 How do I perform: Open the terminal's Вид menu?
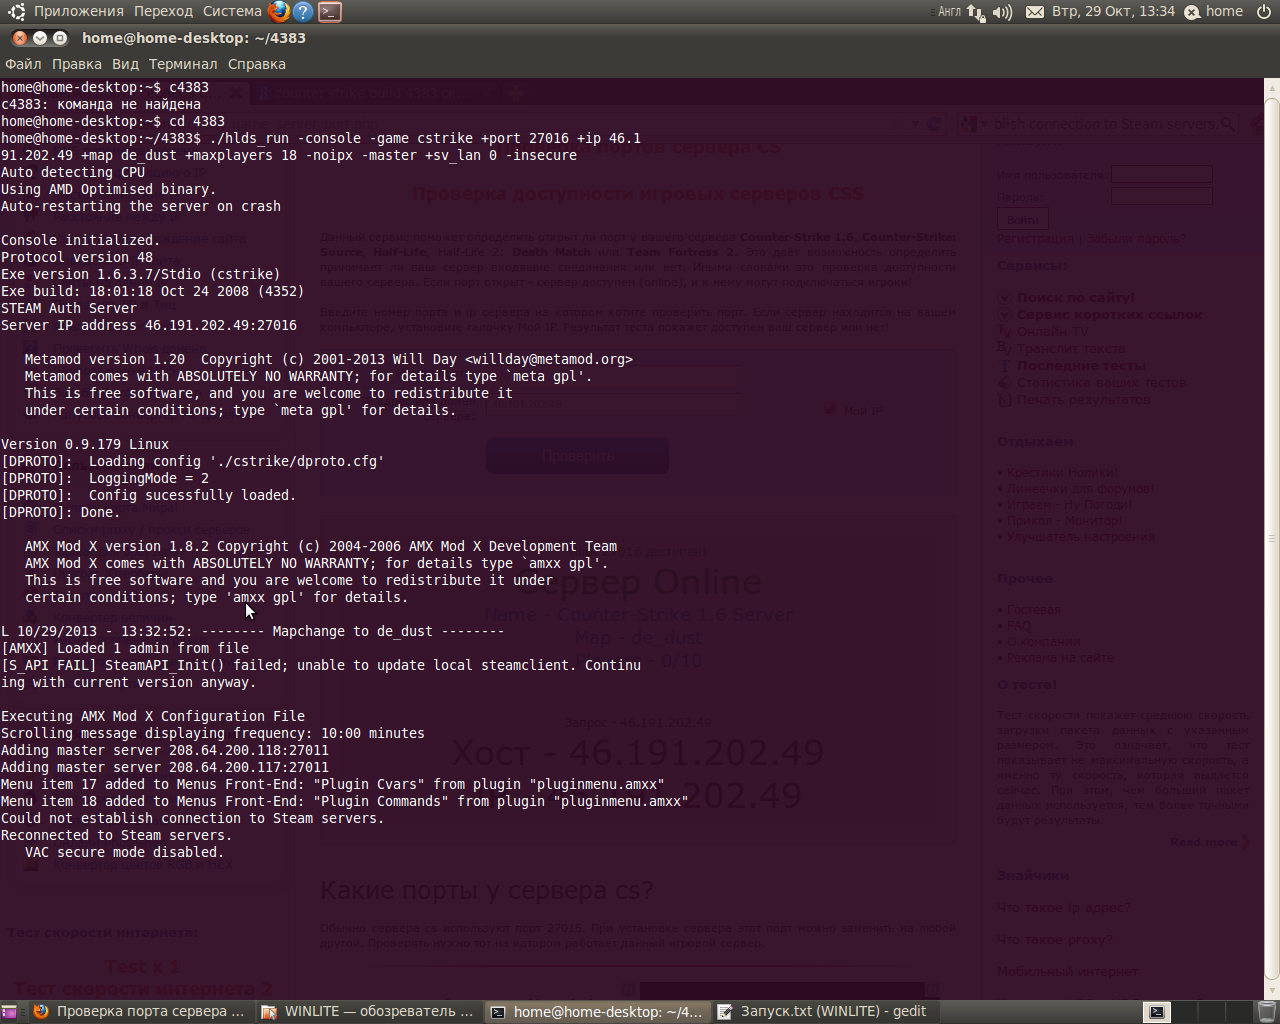click(125, 64)
